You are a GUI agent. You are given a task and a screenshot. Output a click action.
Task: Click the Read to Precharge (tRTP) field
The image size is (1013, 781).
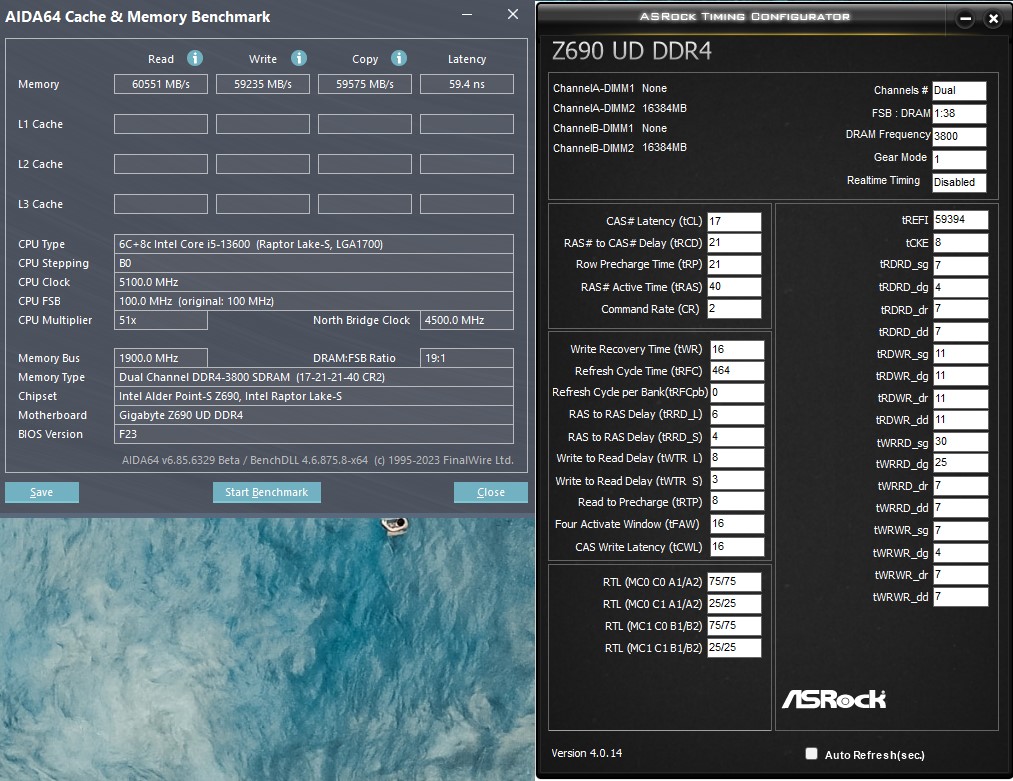[x=737, y=501]
